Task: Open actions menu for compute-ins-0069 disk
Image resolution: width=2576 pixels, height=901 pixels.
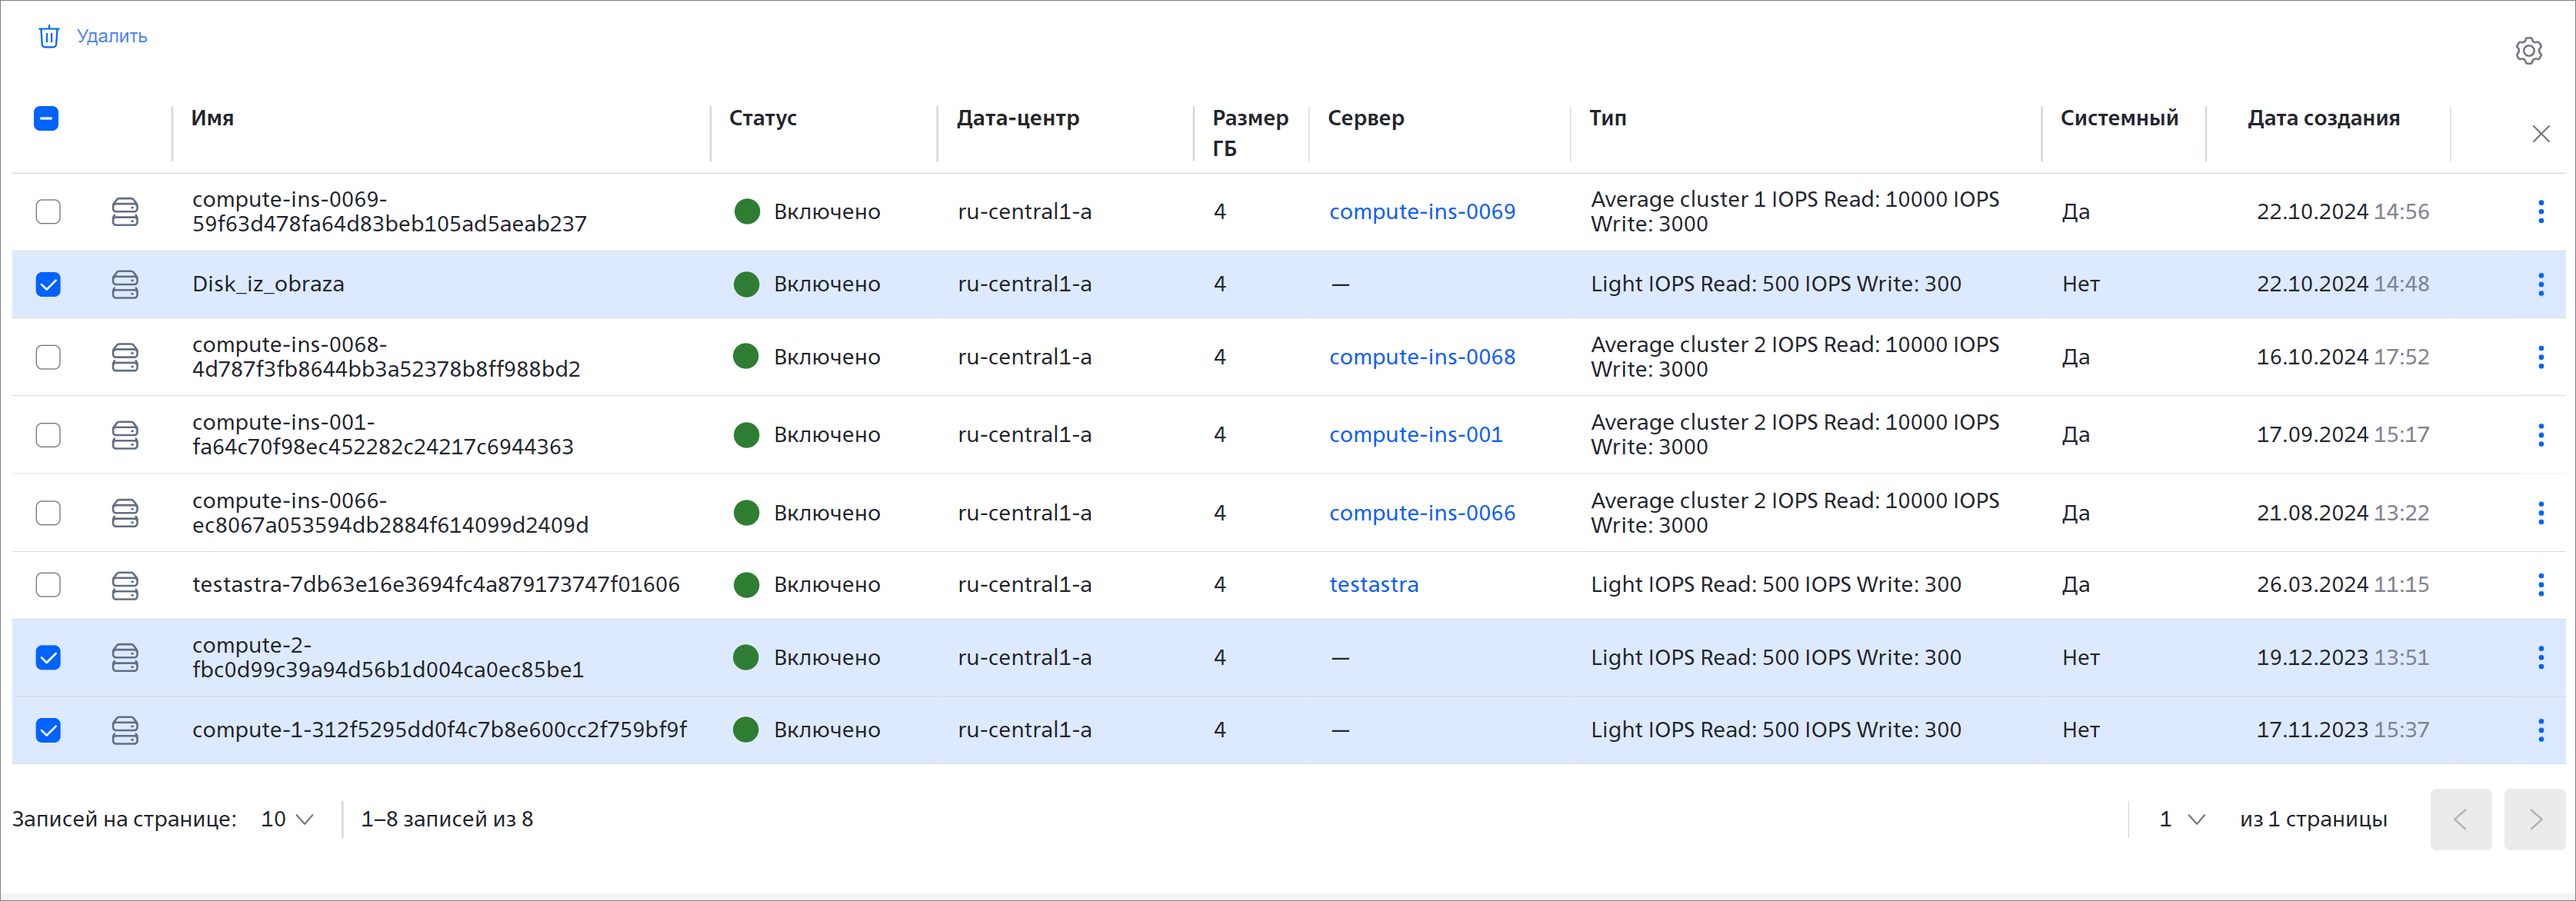Action: pyautogui.click(x=2540, y=211)
